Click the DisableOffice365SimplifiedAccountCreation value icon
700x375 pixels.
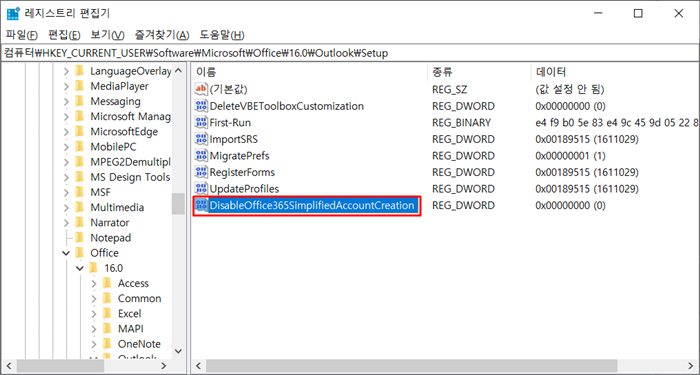[x=201, y=205]
